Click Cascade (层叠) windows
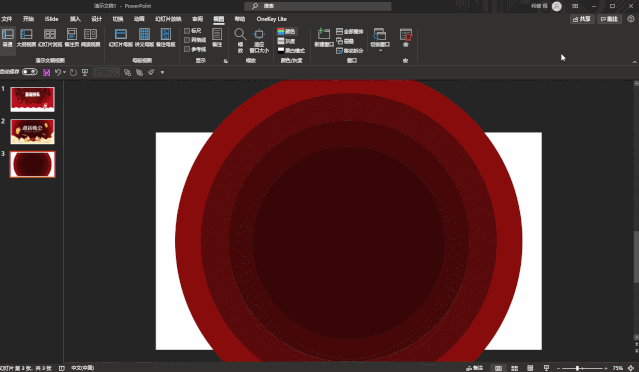 pyautogui.click(x=345, y=41)
